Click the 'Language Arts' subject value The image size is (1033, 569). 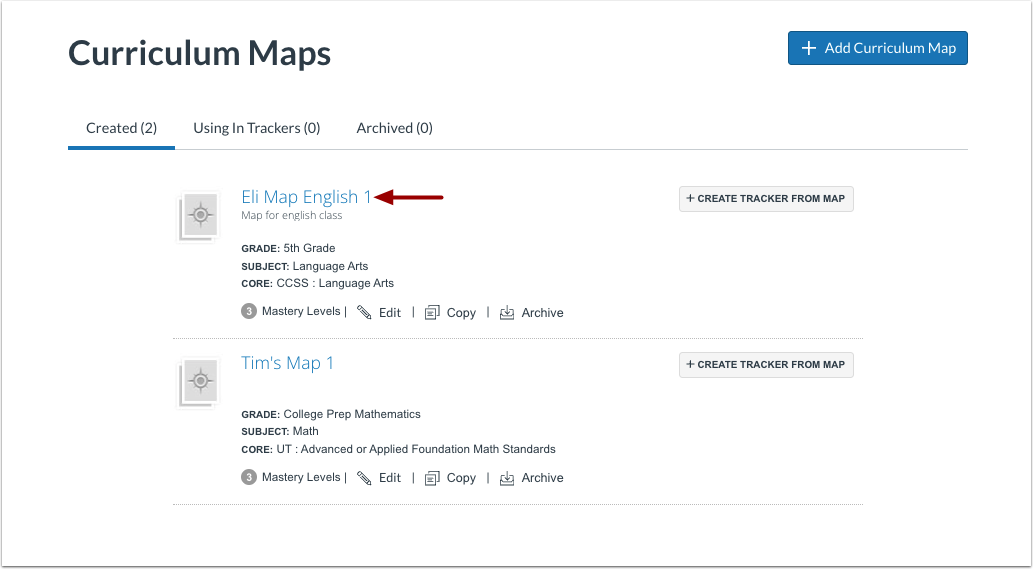(x=330, y=266)
